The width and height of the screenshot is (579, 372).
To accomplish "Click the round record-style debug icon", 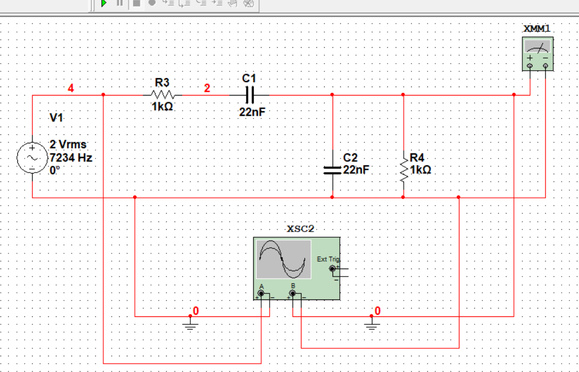I will point(152,3).
